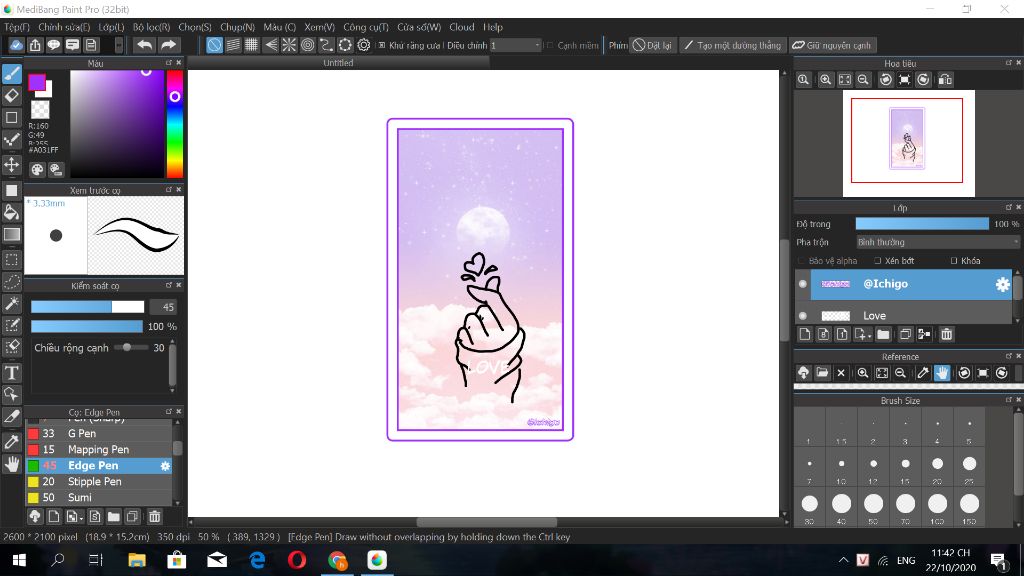Select the rectangular Select tool
1024x576 pixels.
12,259
